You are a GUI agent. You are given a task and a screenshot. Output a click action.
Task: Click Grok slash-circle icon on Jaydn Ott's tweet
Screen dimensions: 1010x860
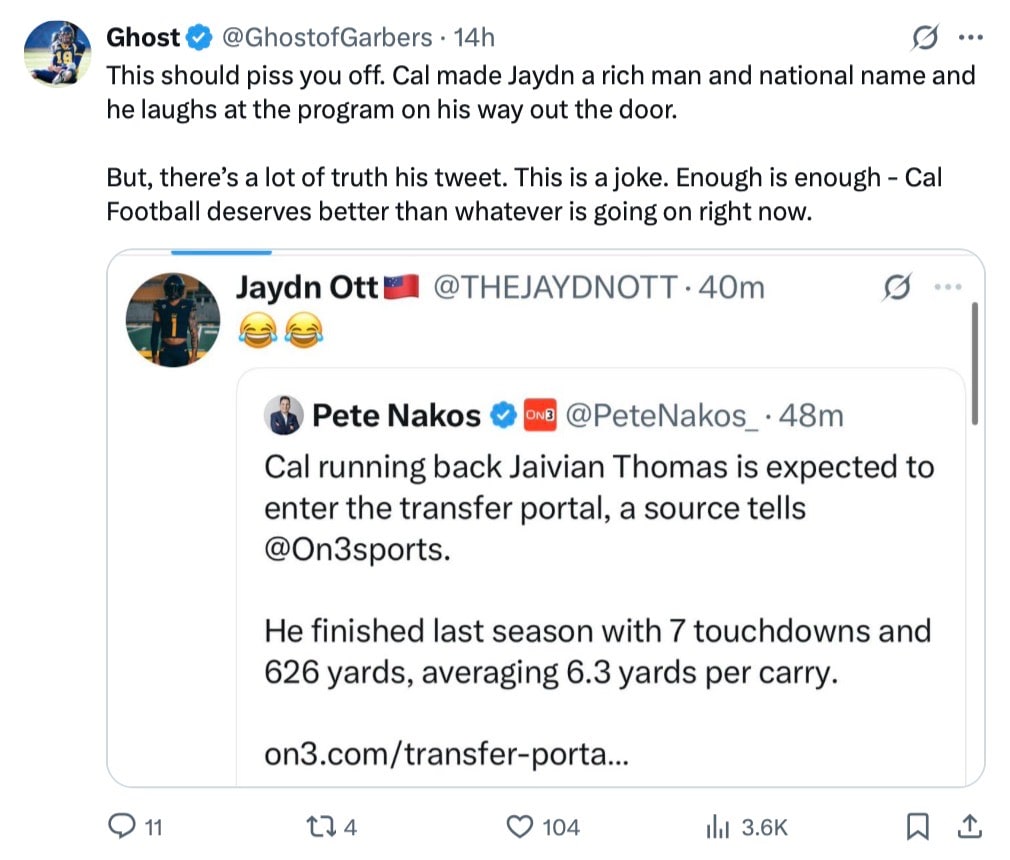tap(897, 287)
